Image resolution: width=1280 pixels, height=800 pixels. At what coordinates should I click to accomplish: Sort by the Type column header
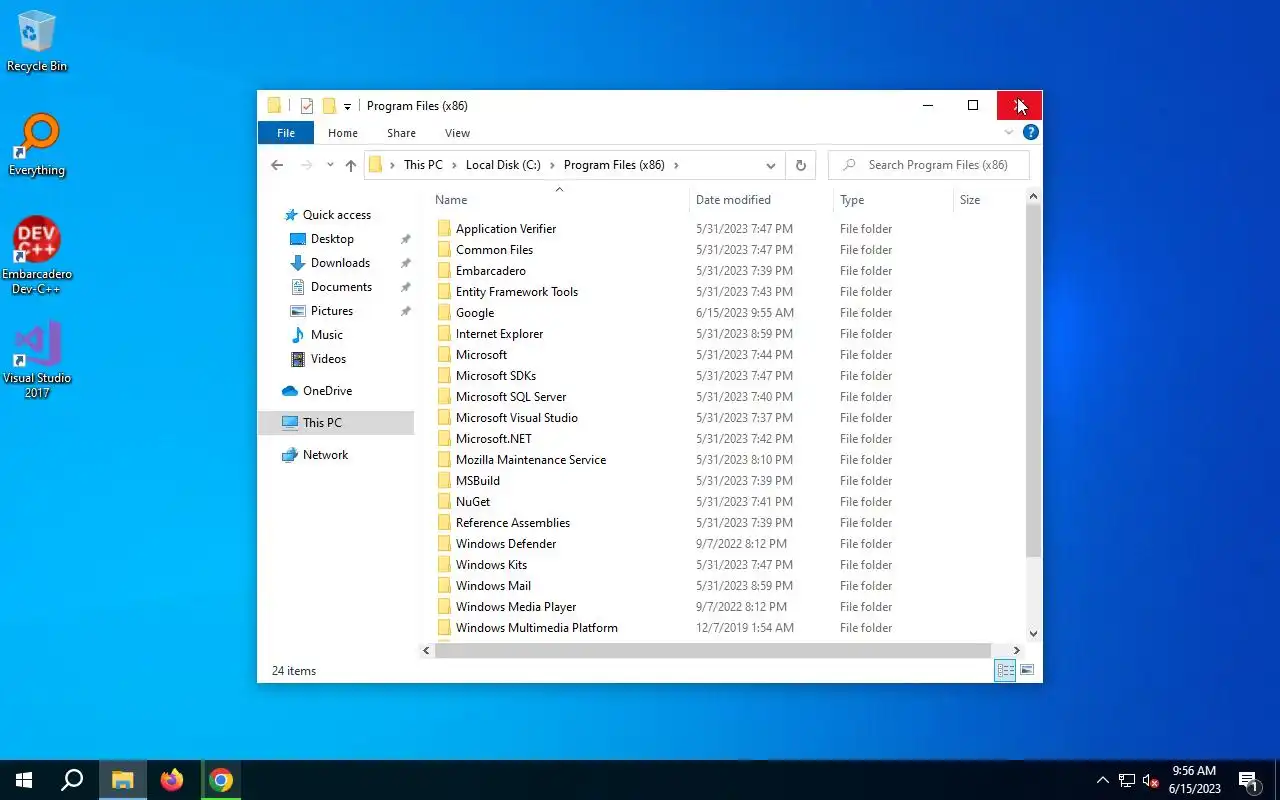(x=893, y=200)
